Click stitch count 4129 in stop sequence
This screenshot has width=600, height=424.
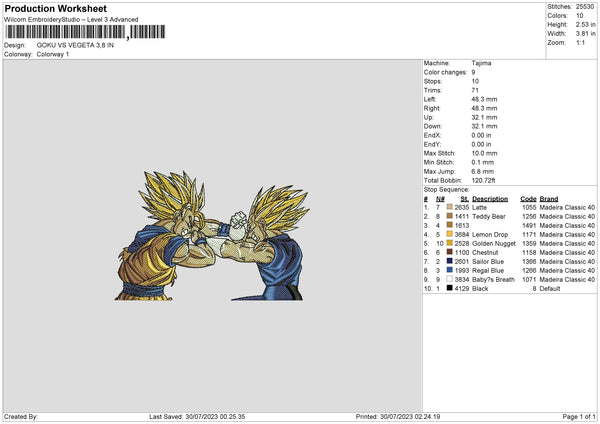pyautogui.click(x=461, y=289)
